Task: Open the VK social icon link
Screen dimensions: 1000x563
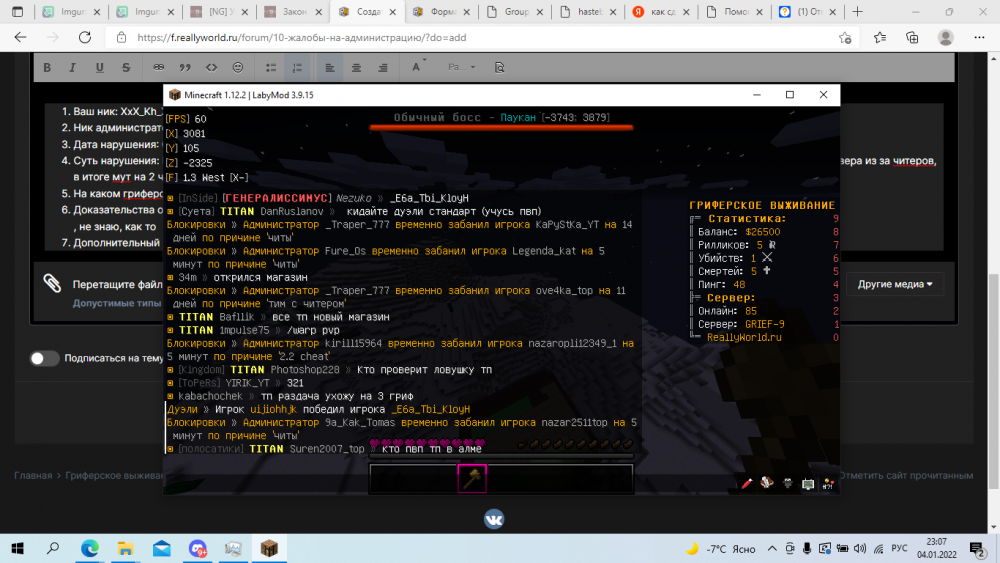Action: point(494,519)
